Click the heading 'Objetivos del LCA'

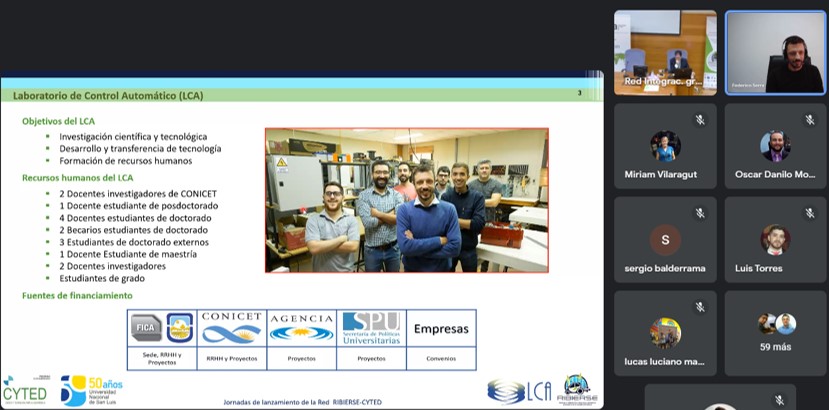58,121
